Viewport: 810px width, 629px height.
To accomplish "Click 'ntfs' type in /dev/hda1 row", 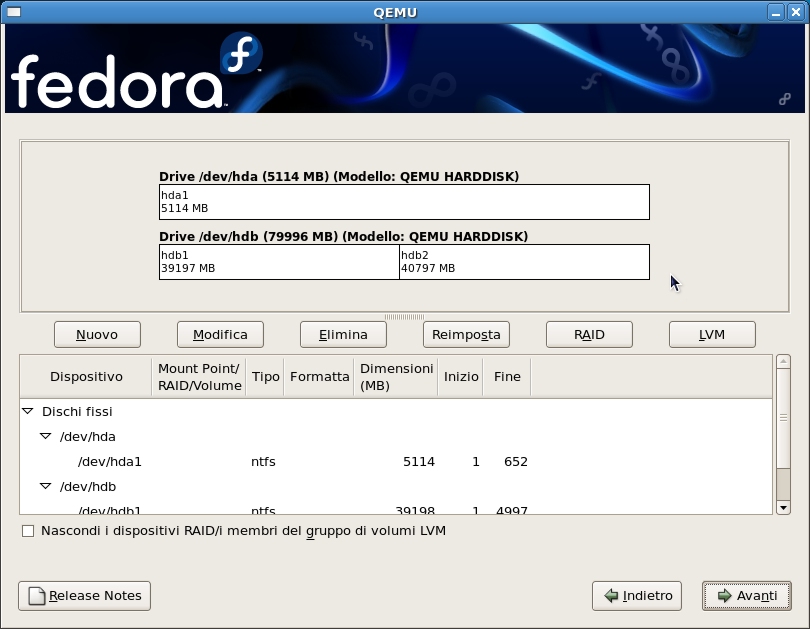I will click(x=263, y=462).
